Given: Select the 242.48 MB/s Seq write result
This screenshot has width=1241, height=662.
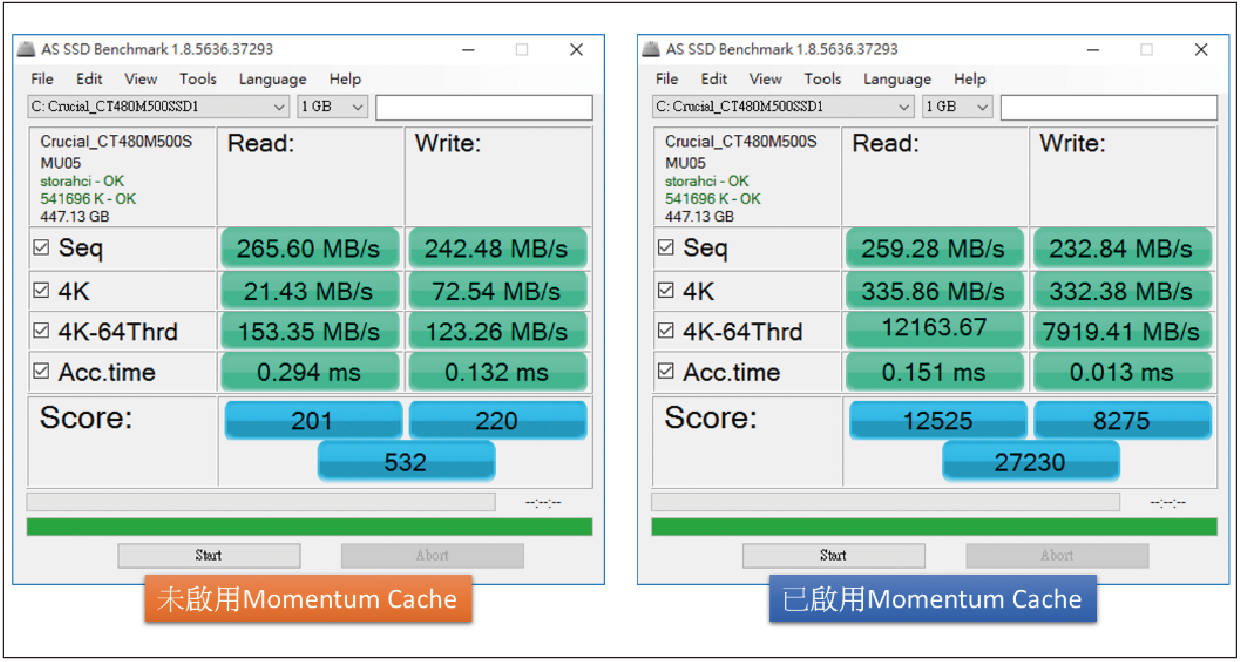Looking at the screenshot, I should 497,249.
